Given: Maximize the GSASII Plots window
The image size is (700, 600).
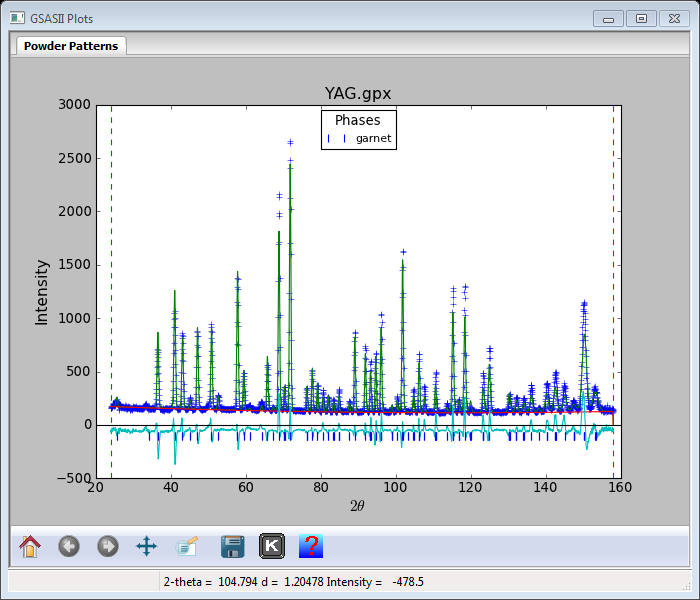Looking at the screenshot, I should 641,19.
